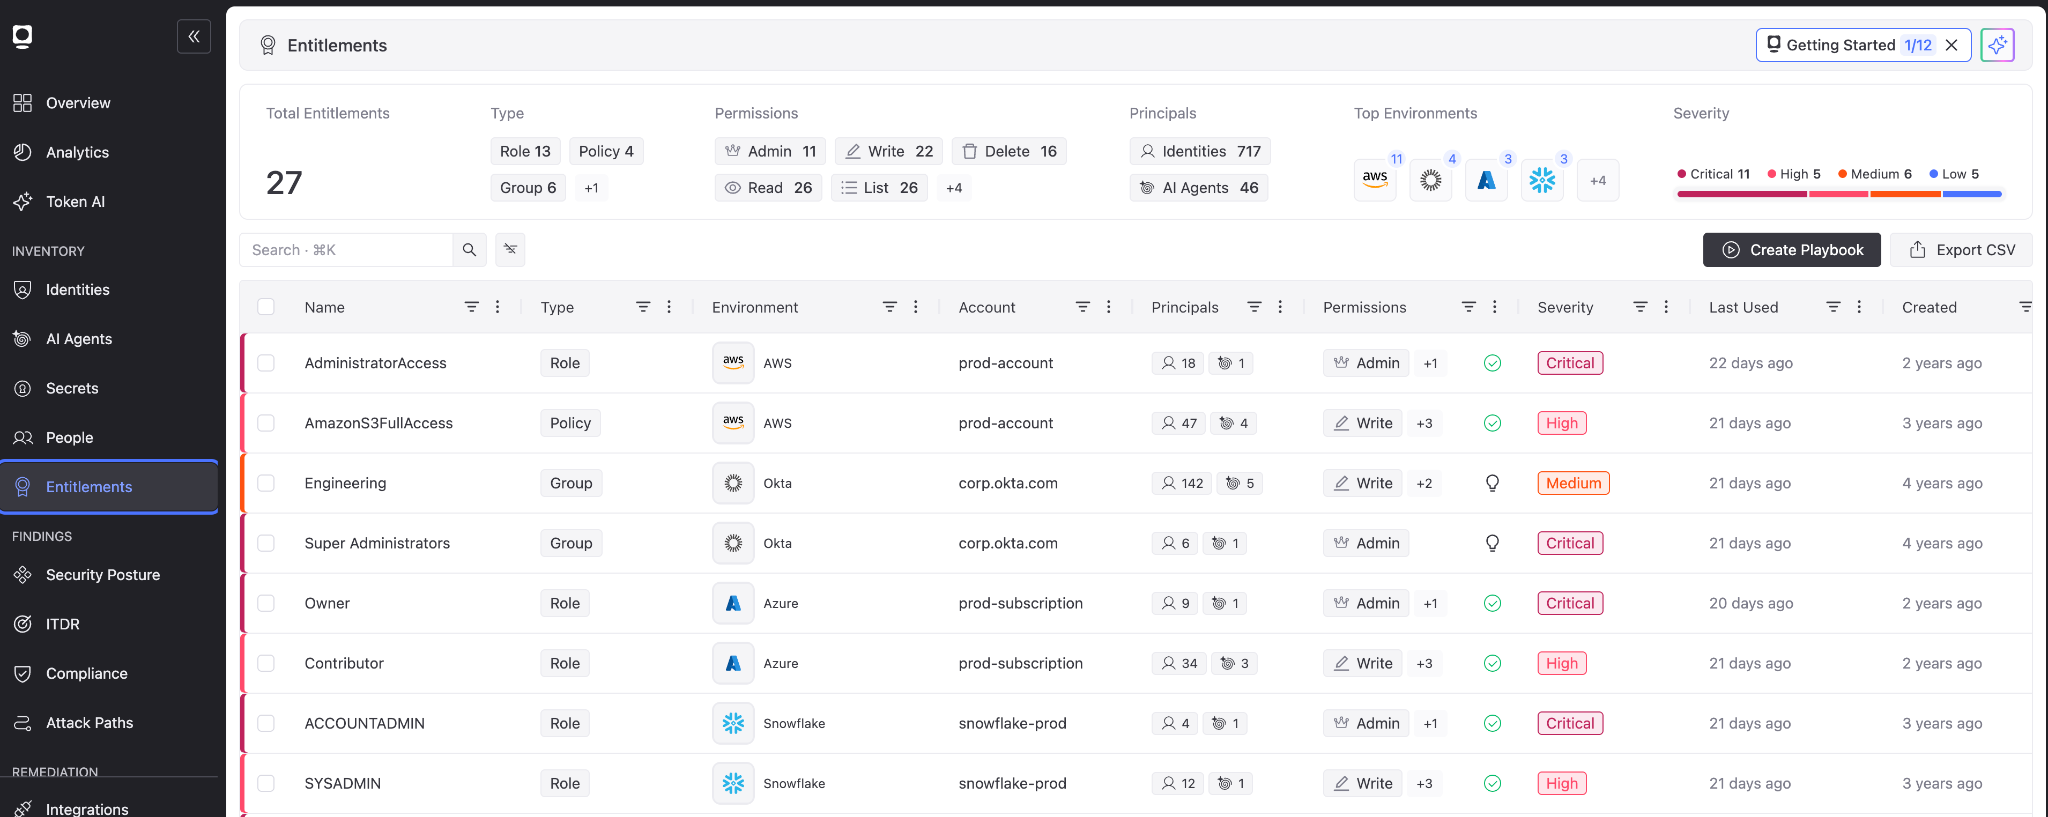Click the Critical badge in AdministratorAccess row
2048x817 pixels.
(1570, 363)
